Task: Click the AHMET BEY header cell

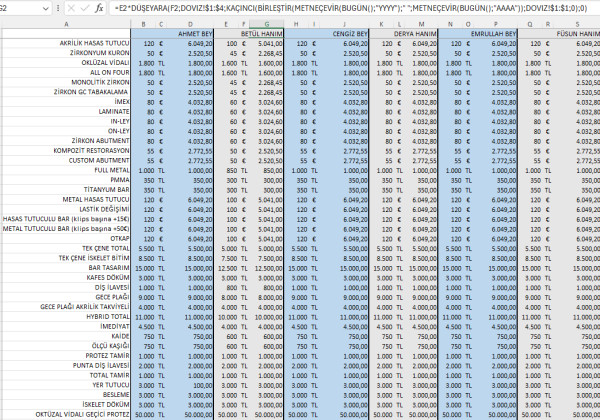Action: (195, 34)
